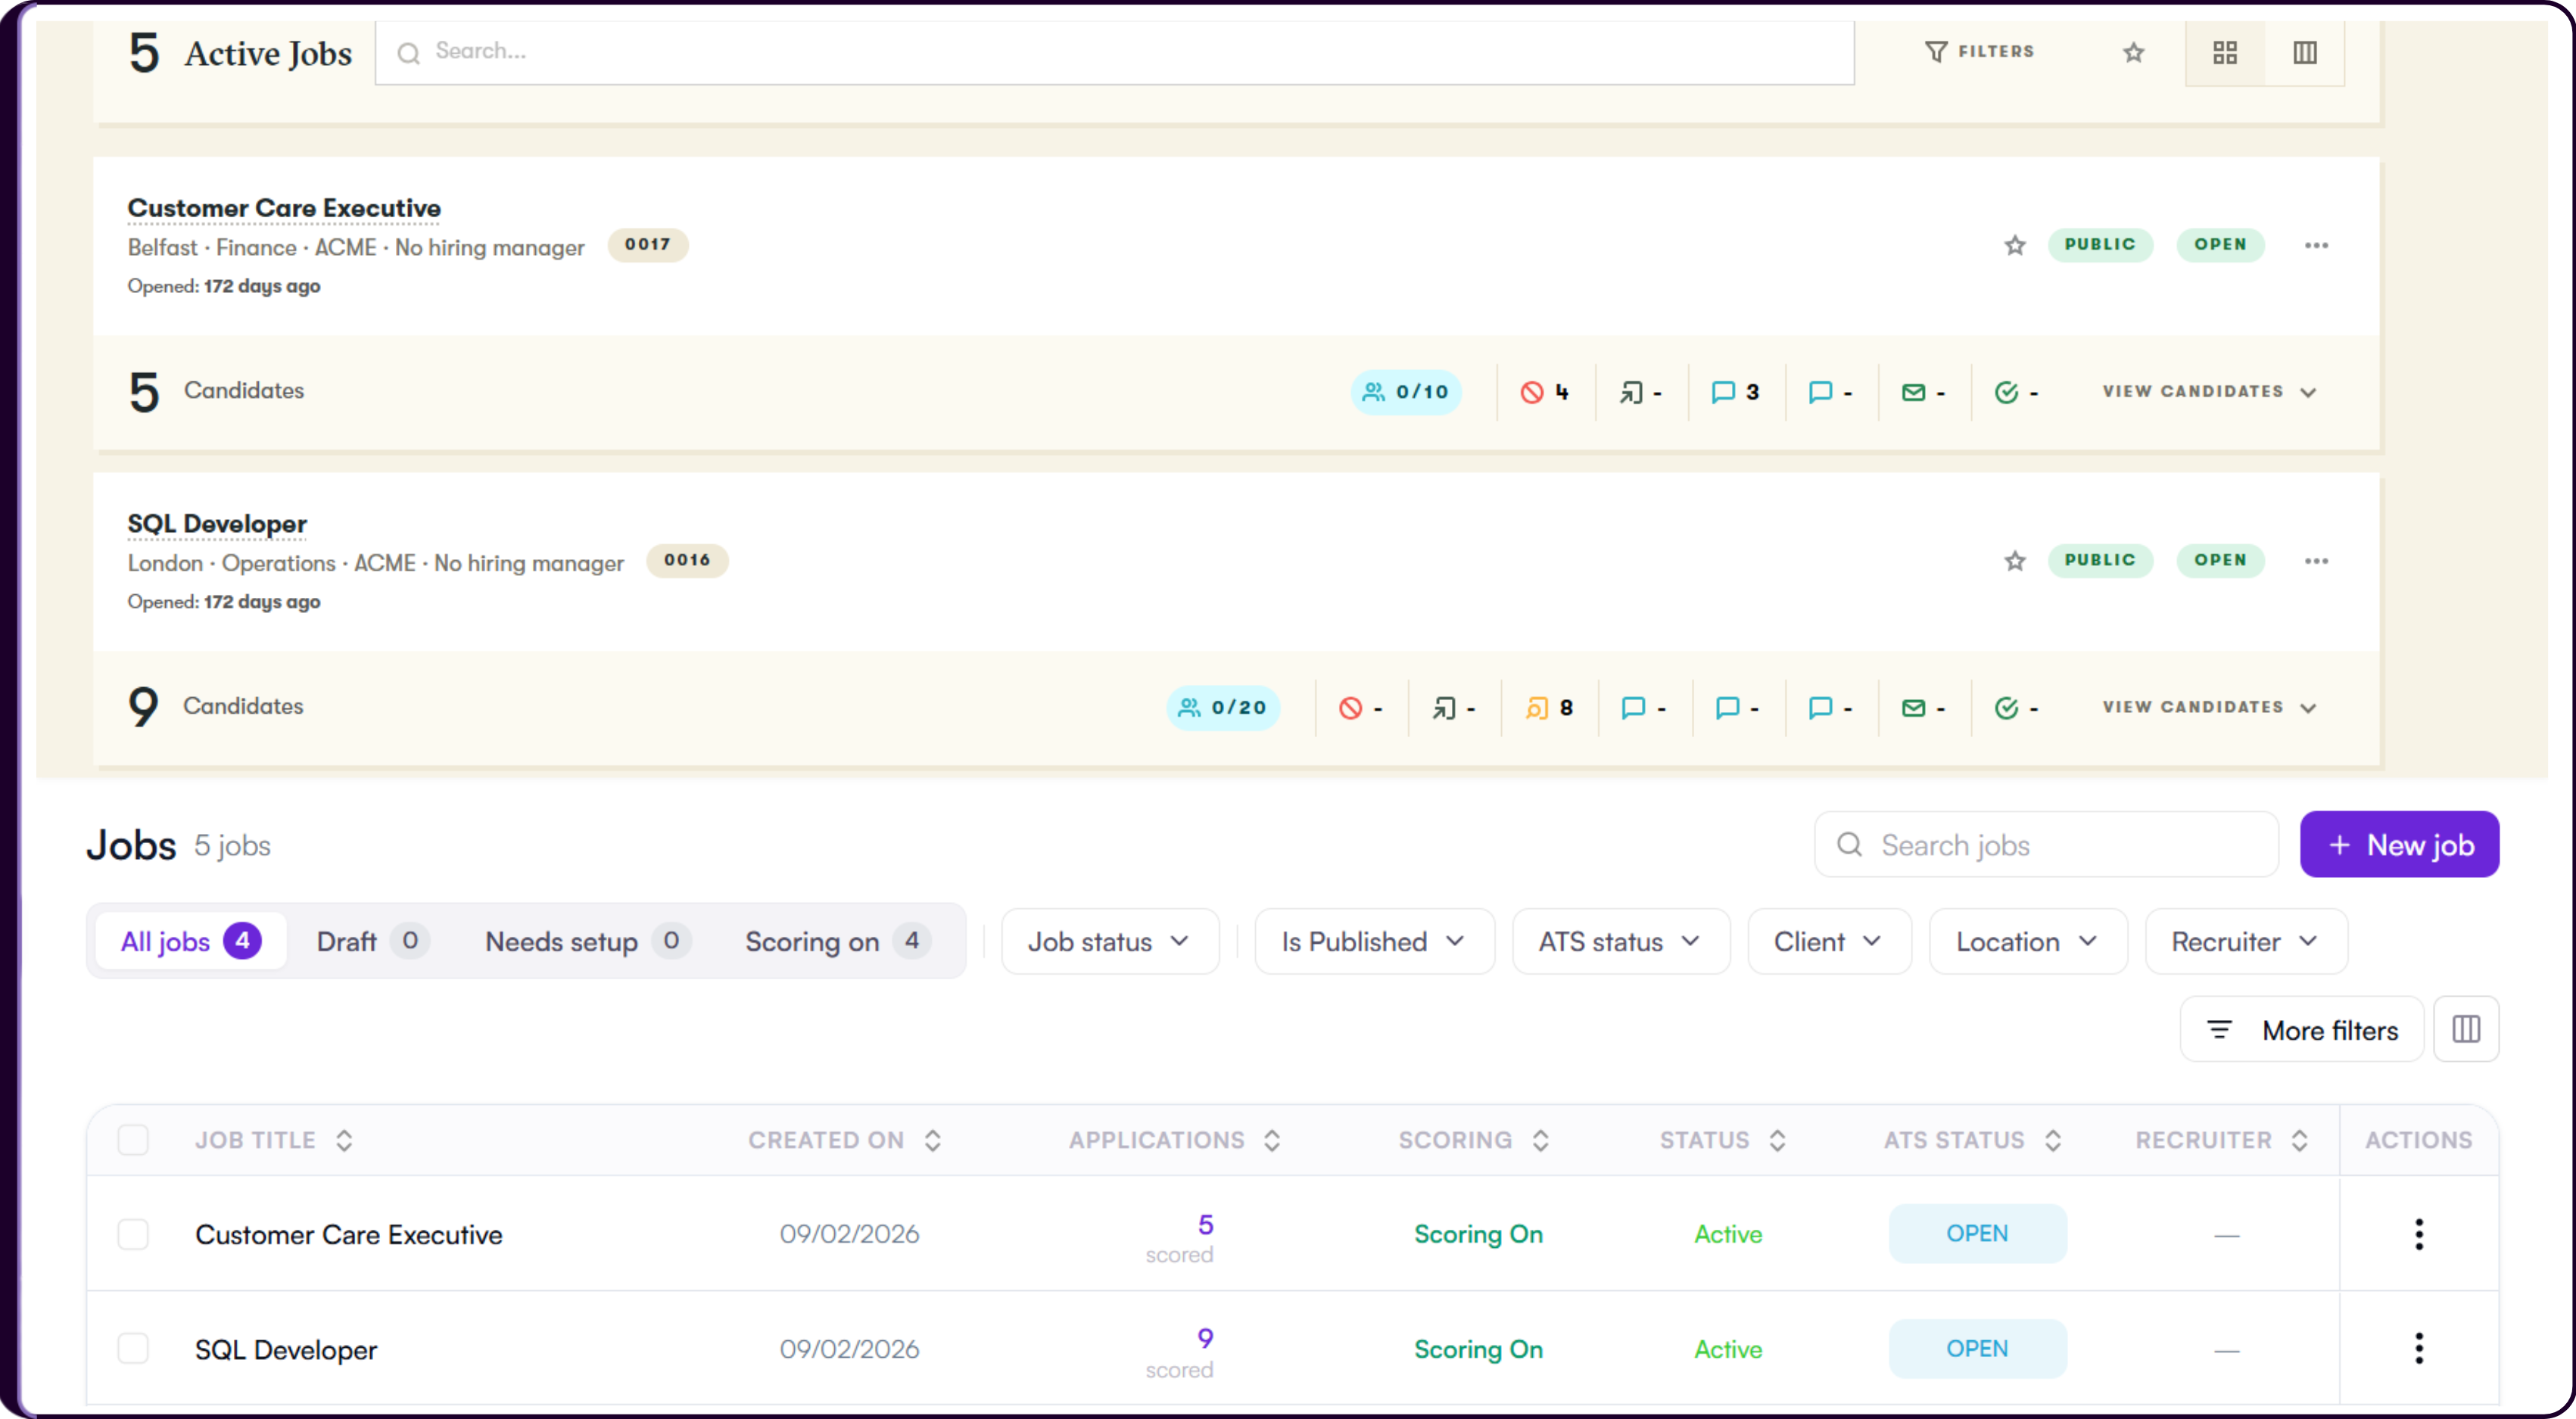Open the ATS status dropdown
Image resolution: width=2576 pixels, height=1419 pixels.
[1620, 942]
